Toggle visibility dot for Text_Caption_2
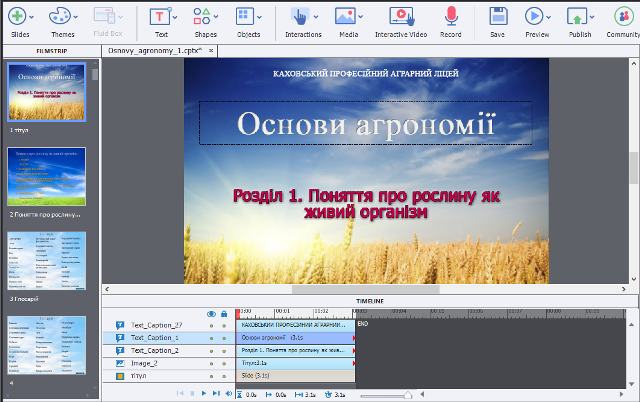The image size is (640, 402). pos(211,351)
